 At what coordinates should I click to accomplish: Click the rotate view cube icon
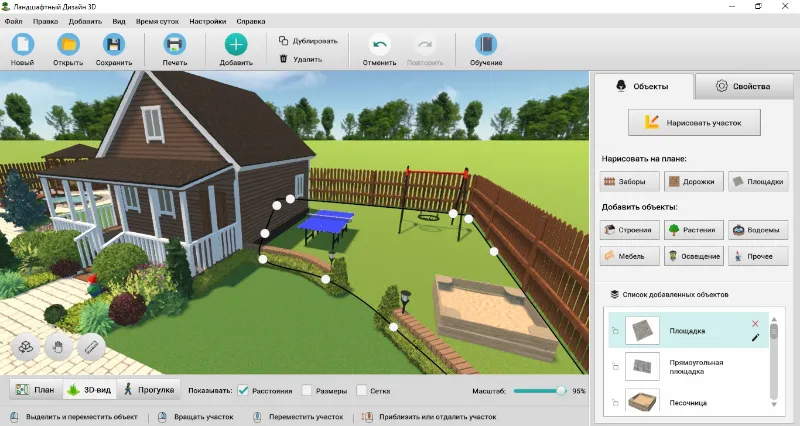pos(26,347)
